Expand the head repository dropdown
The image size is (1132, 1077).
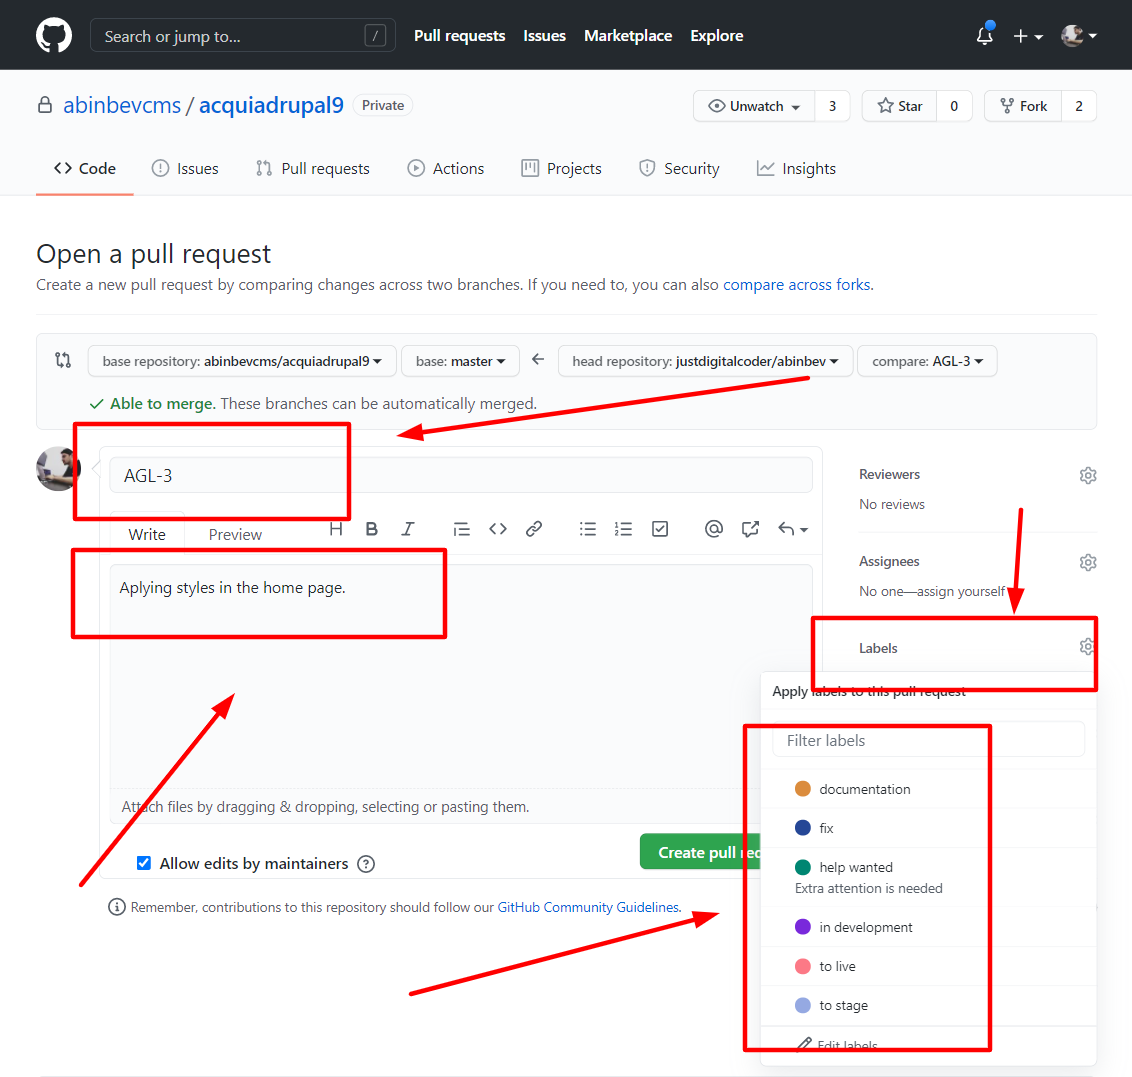(705, 361)
